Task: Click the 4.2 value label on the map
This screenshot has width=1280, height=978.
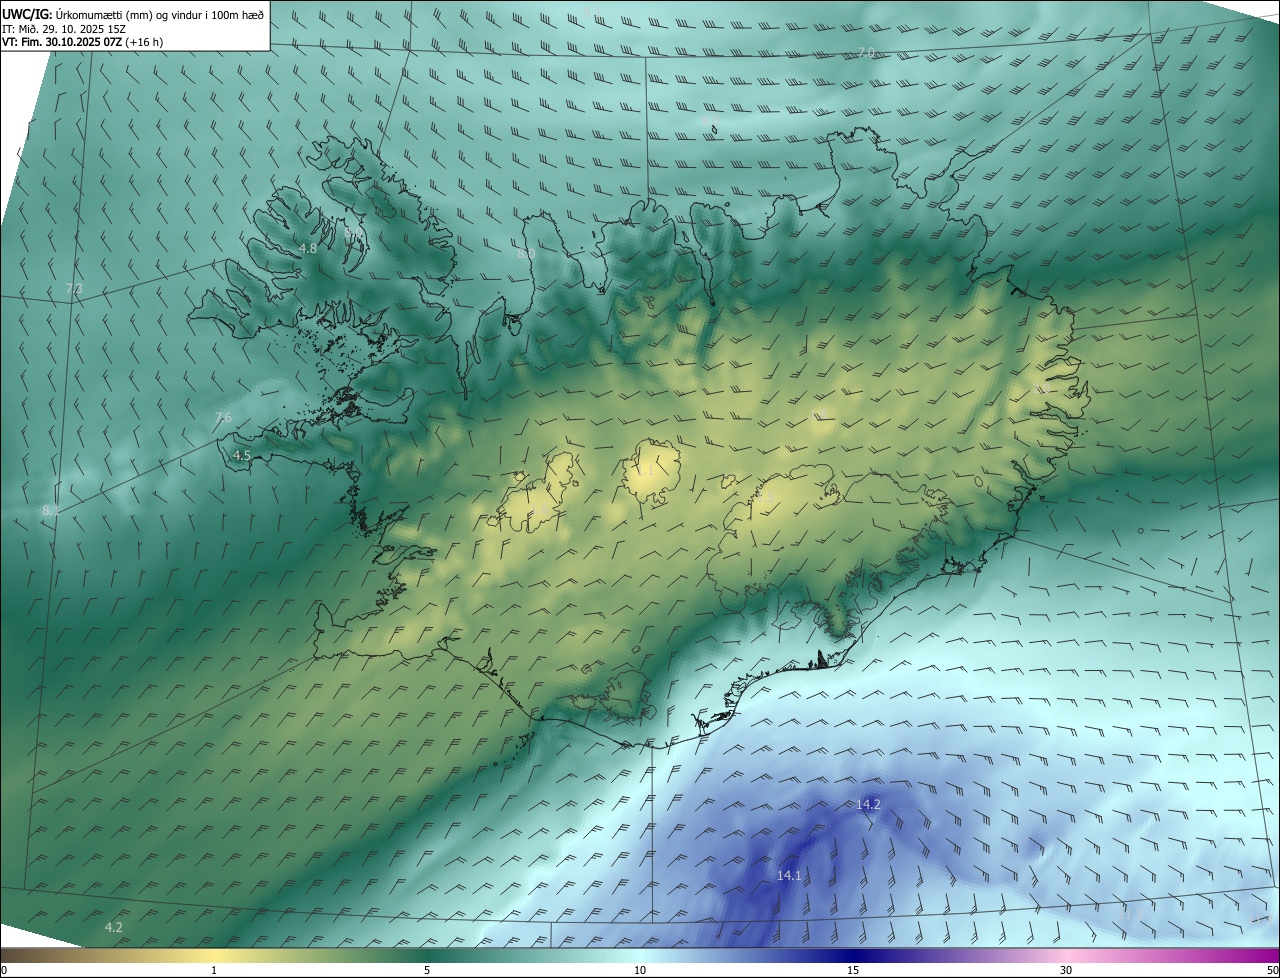Action: [x=114, y=927]
